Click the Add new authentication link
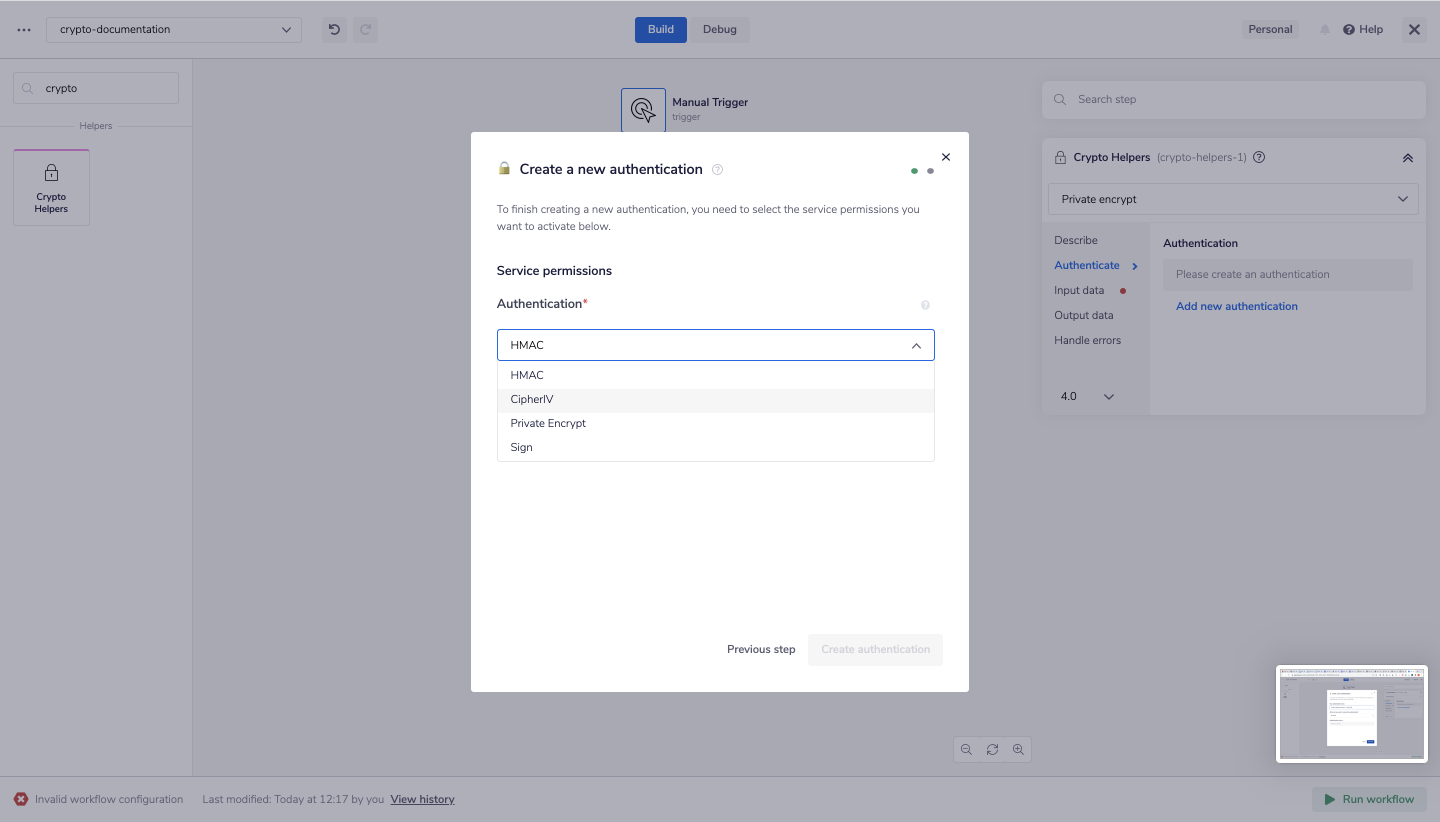The image size is (1440, 822). tap(1236, 305)
